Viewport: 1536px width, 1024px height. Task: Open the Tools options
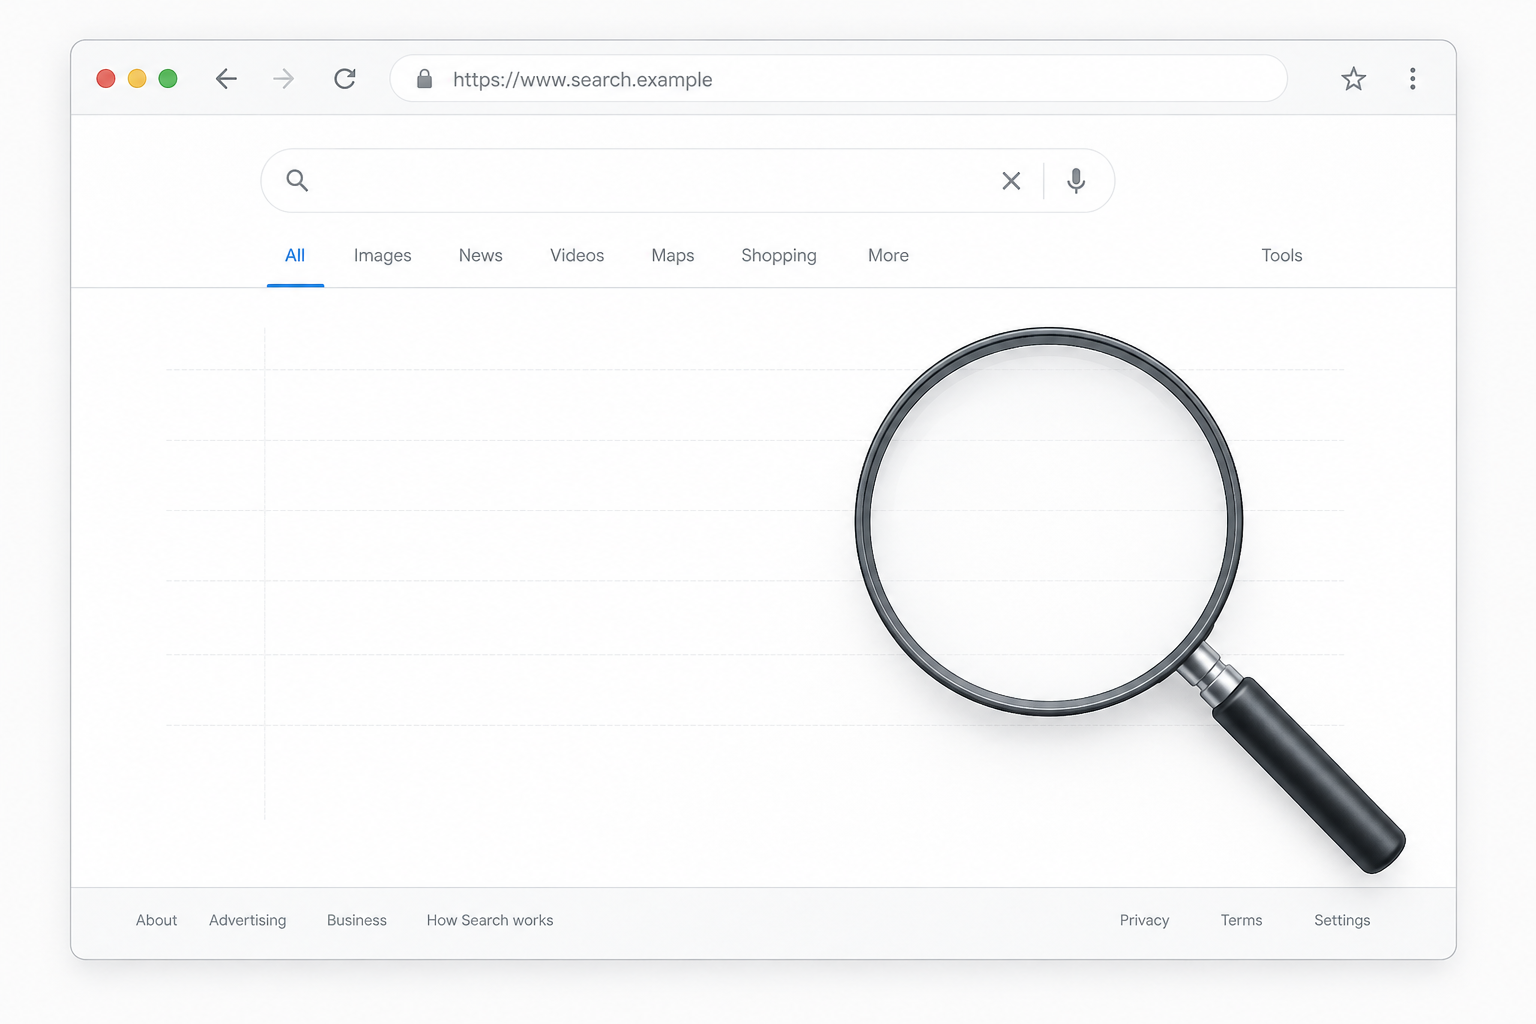pyautogui.click(x=1282, y=255)
